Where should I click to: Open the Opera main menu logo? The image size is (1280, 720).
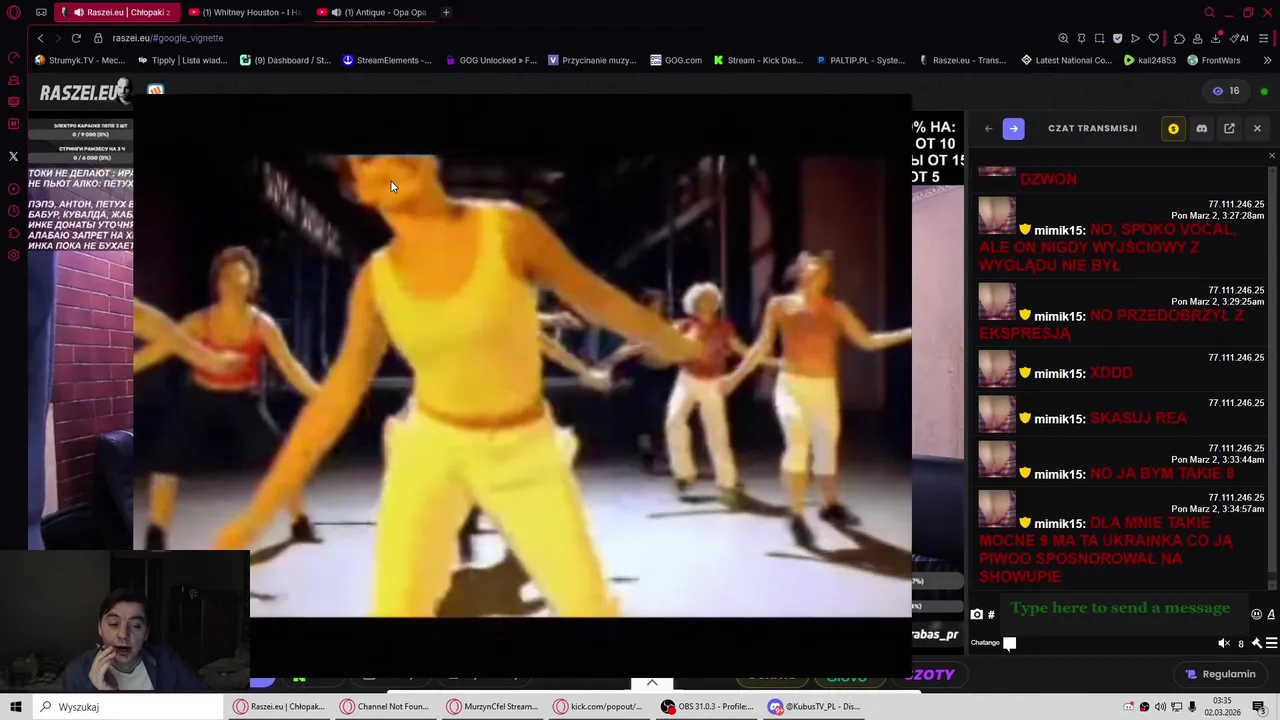[14, 12]
